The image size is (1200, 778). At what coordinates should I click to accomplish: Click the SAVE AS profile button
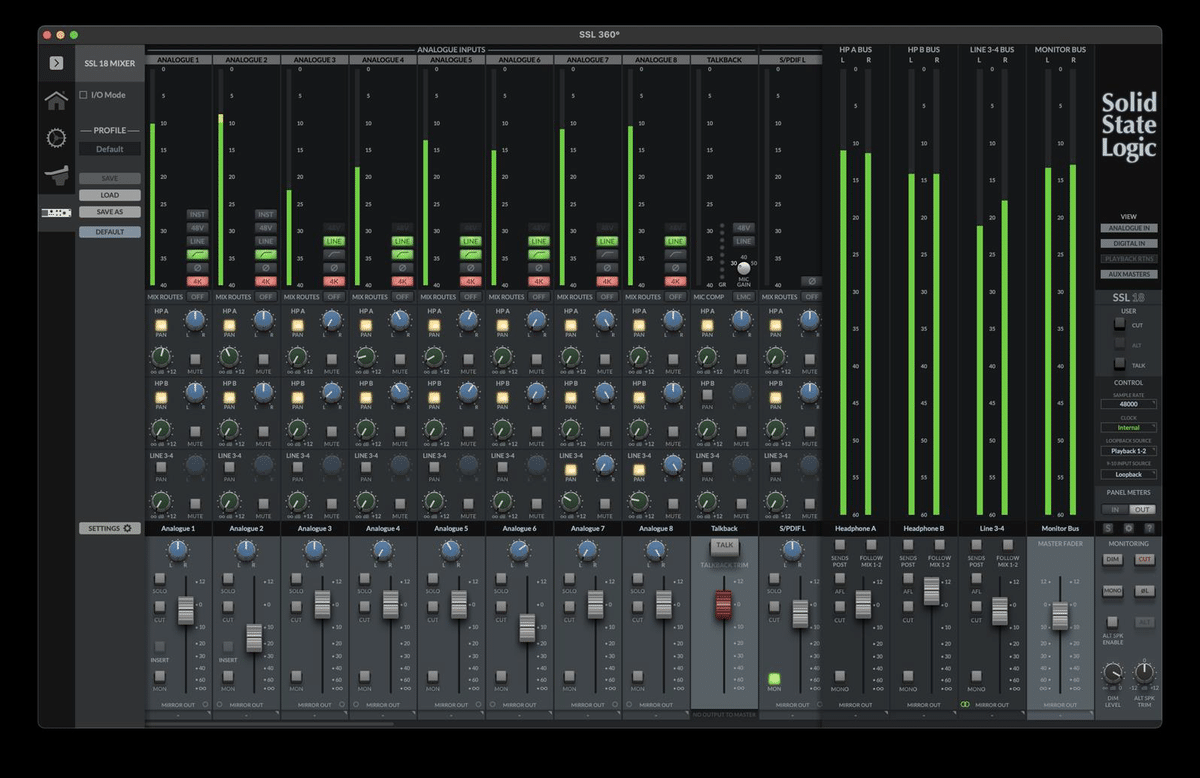pos(109,211)
